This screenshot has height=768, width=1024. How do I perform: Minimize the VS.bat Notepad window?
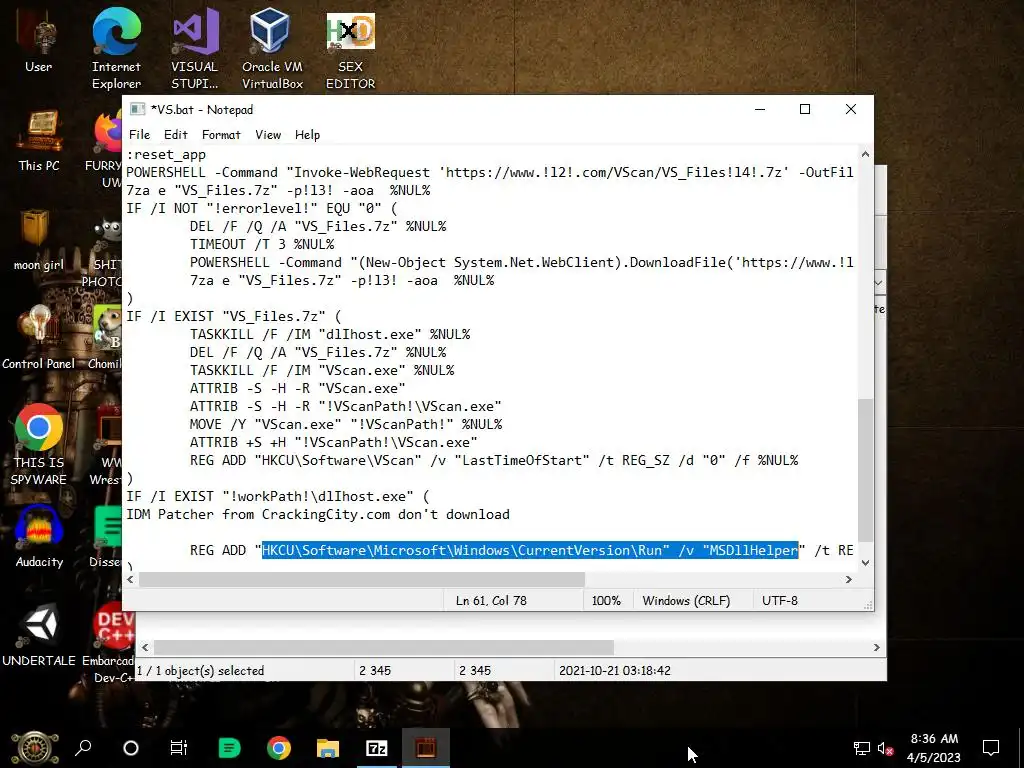[760, 109]
